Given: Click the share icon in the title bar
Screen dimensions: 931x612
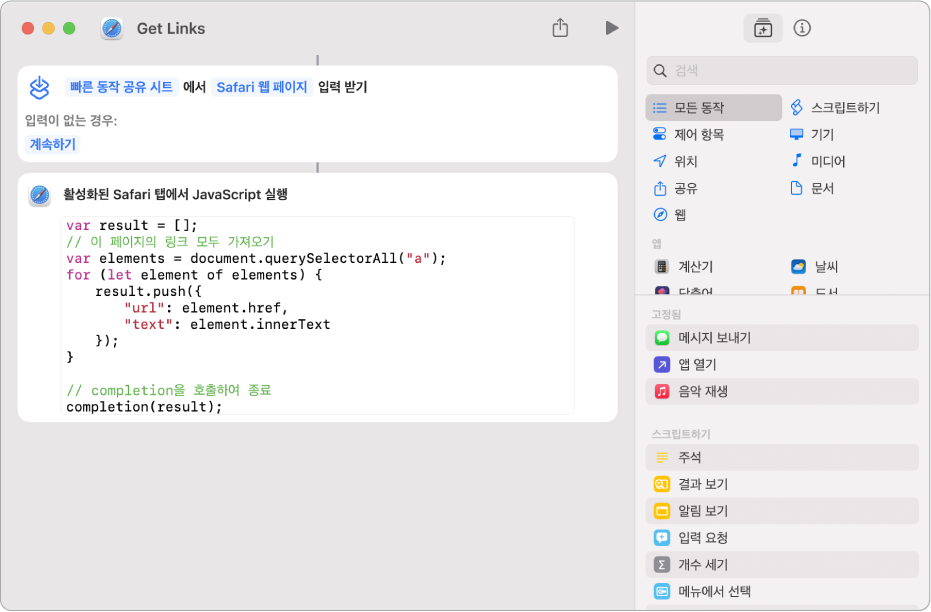Looking at the screenshot, I should tap(560, 28).
